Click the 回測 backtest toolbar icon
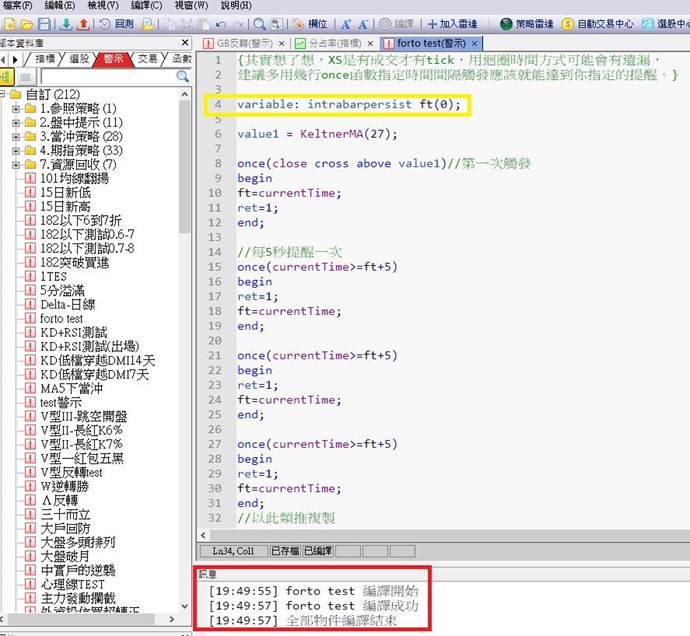This screenshot has height=636, width=690. pyautogui.click(x=115, y=23)
